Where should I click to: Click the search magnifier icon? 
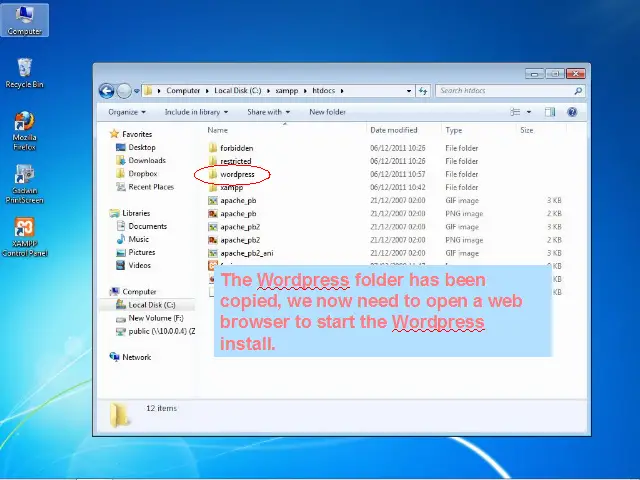(578, 91)
